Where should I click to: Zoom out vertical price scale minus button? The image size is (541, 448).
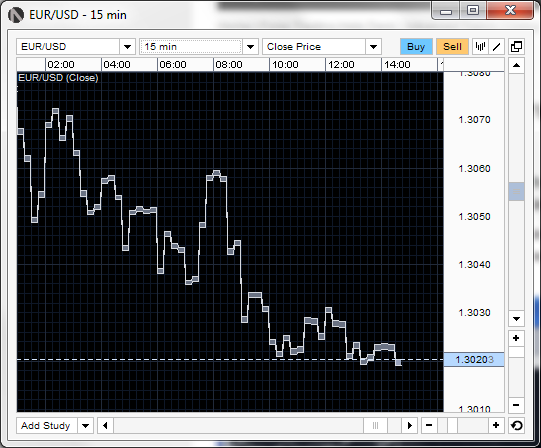click(x=516, y=405)
